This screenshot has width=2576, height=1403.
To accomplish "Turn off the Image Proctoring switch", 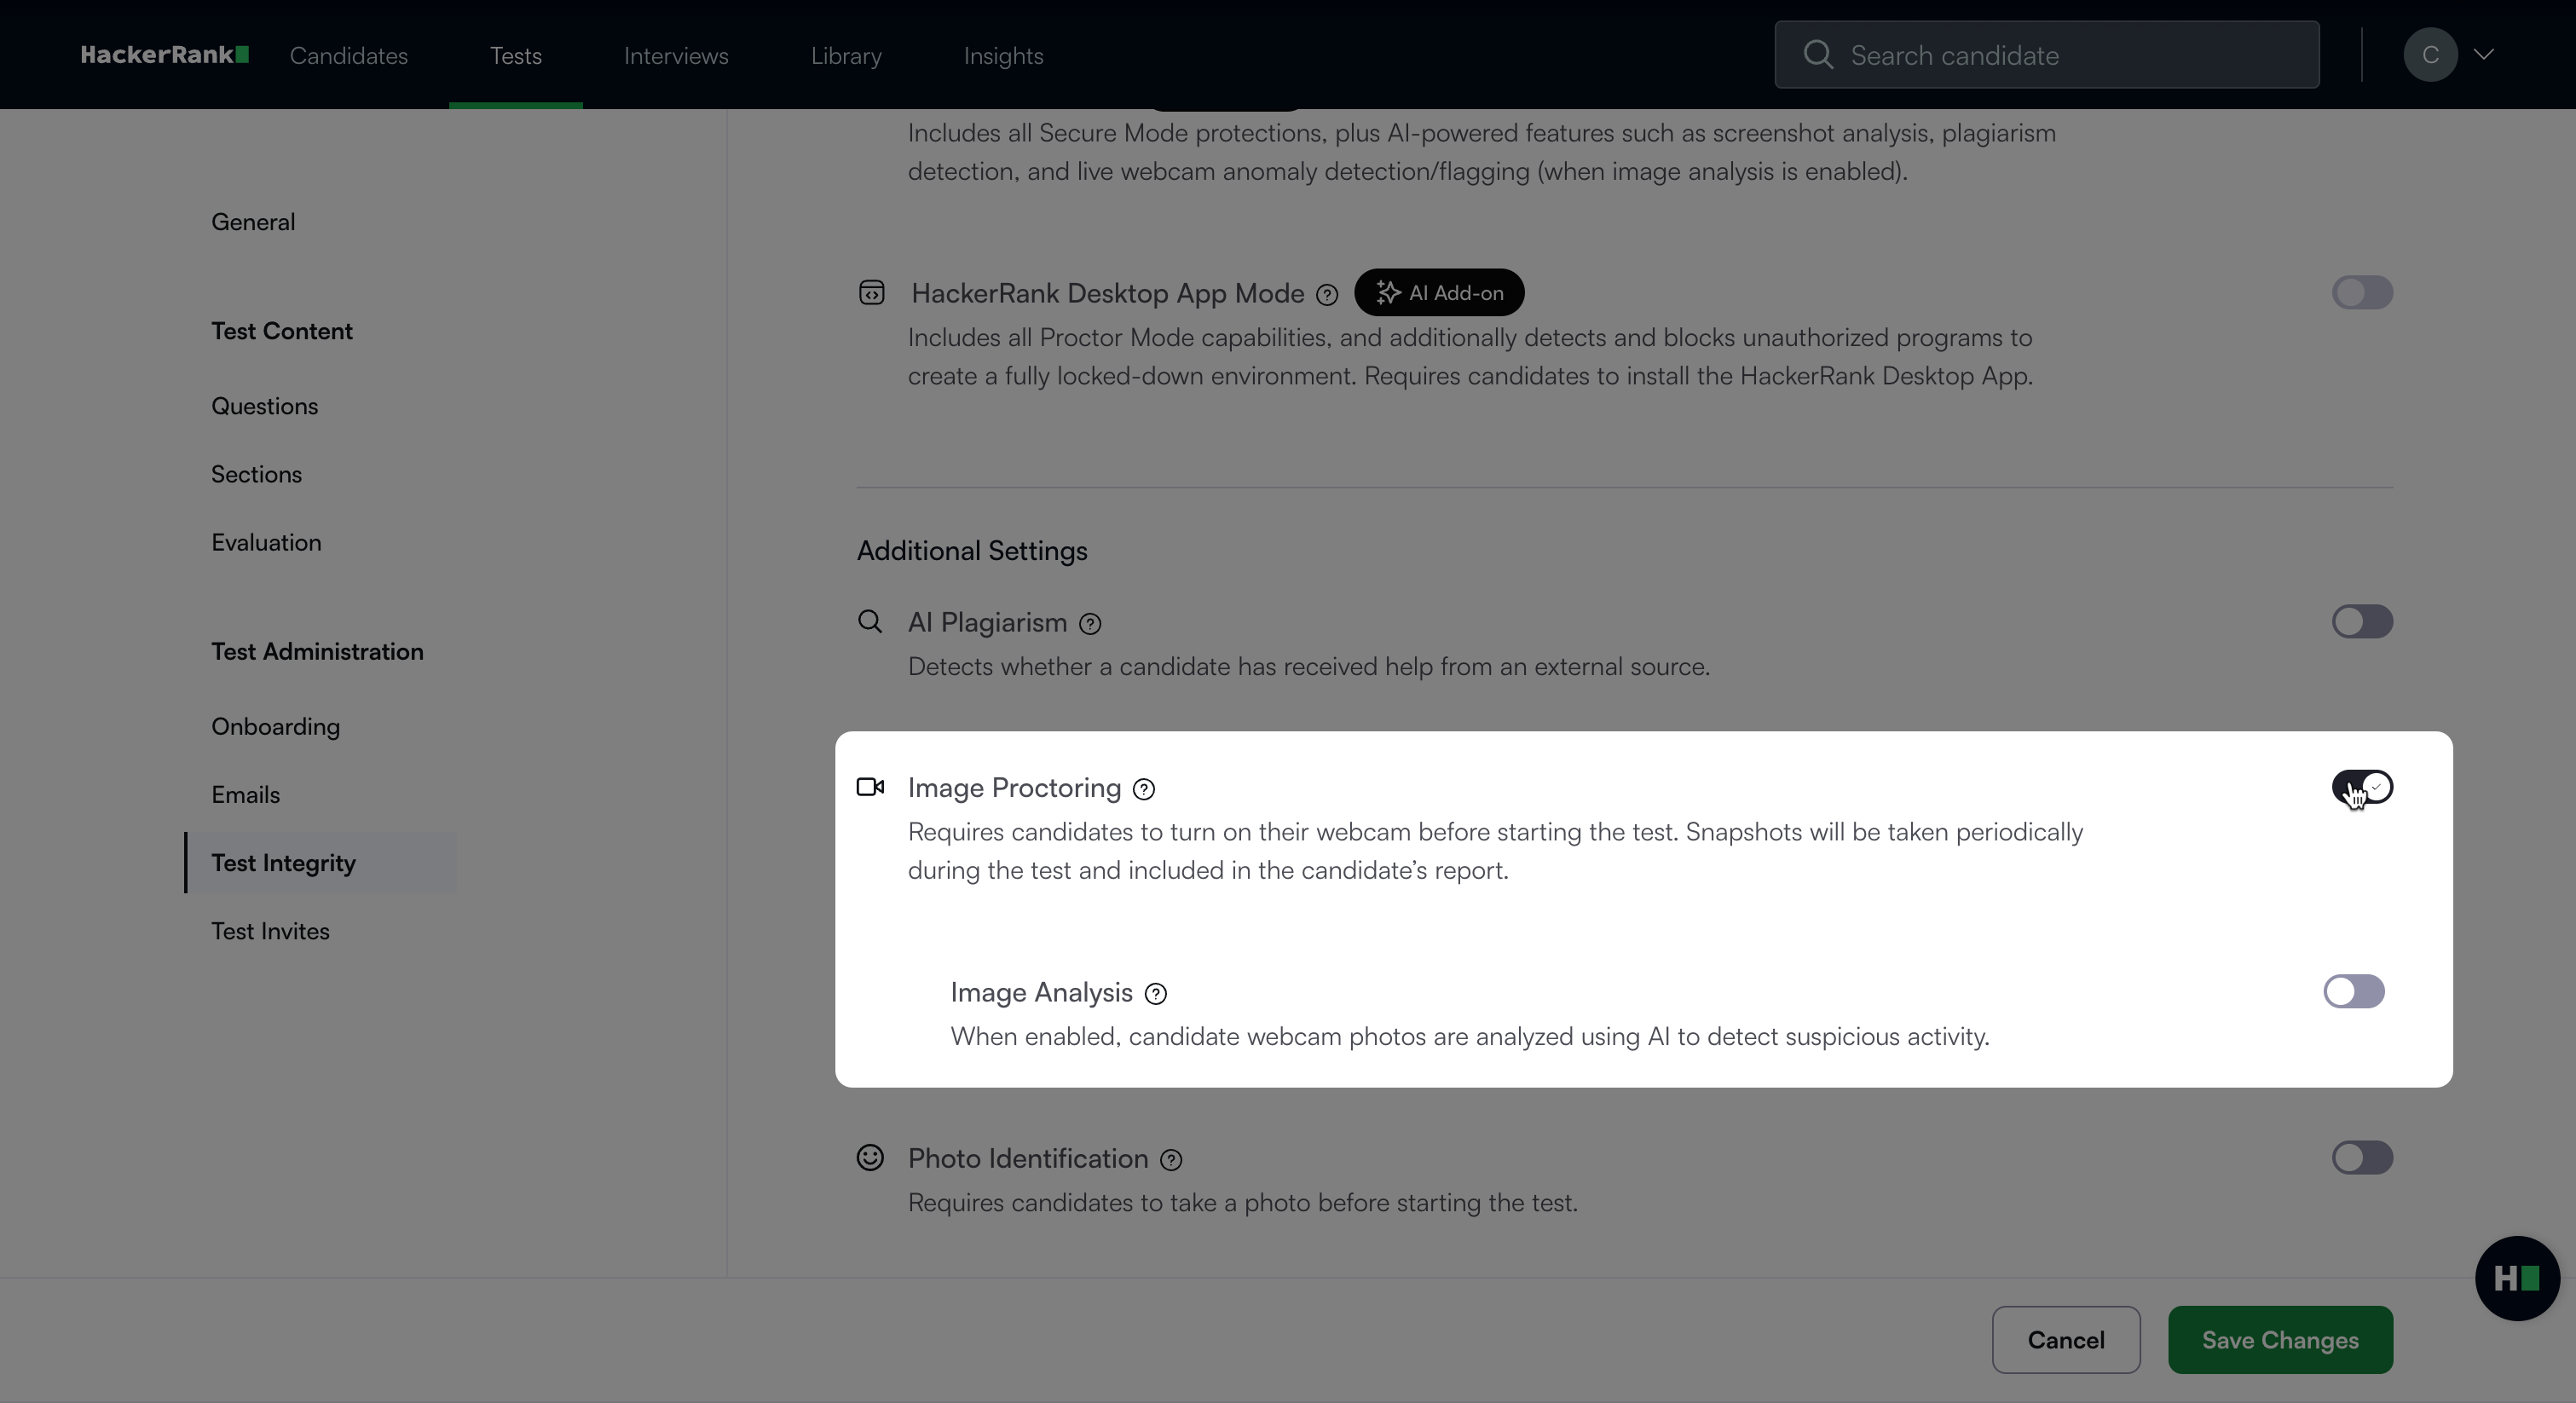I will [2362, 788].
